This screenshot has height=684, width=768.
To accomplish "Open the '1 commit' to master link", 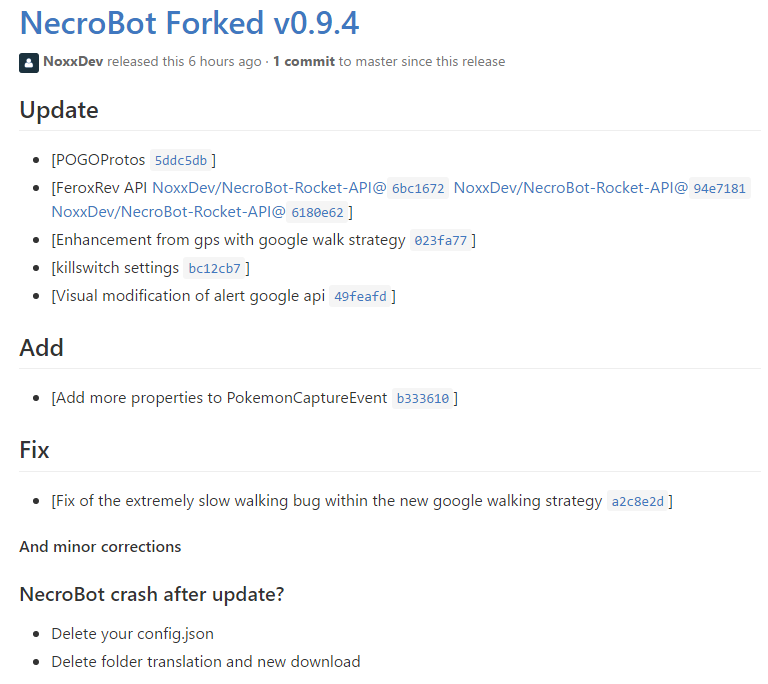I will point(304,62).
